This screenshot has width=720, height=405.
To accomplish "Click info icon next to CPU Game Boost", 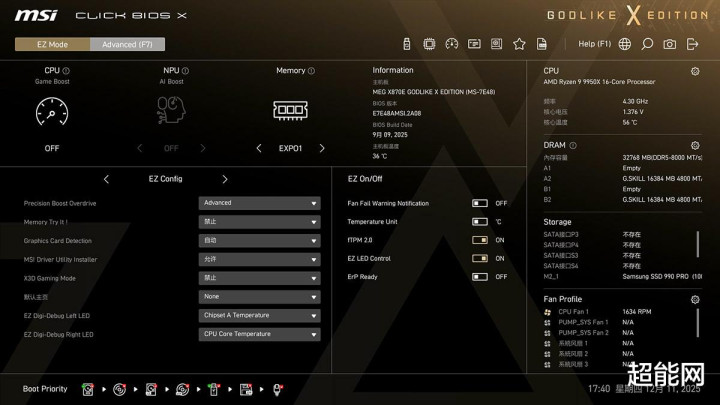I will (66, 71).
